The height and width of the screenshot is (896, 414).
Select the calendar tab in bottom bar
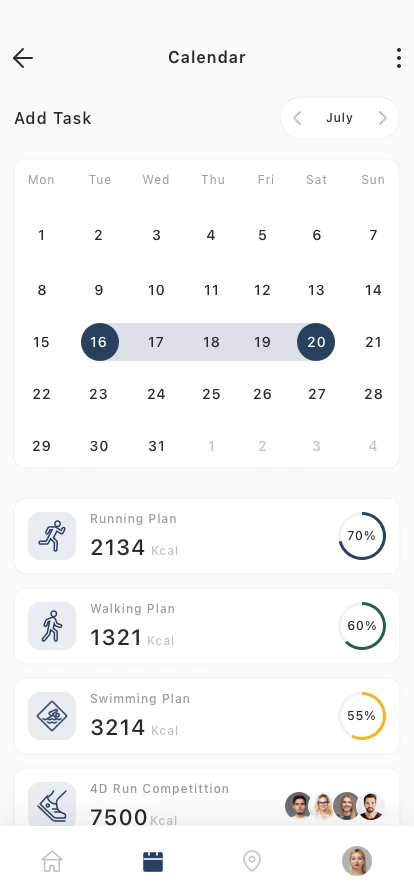pos(153,861)
